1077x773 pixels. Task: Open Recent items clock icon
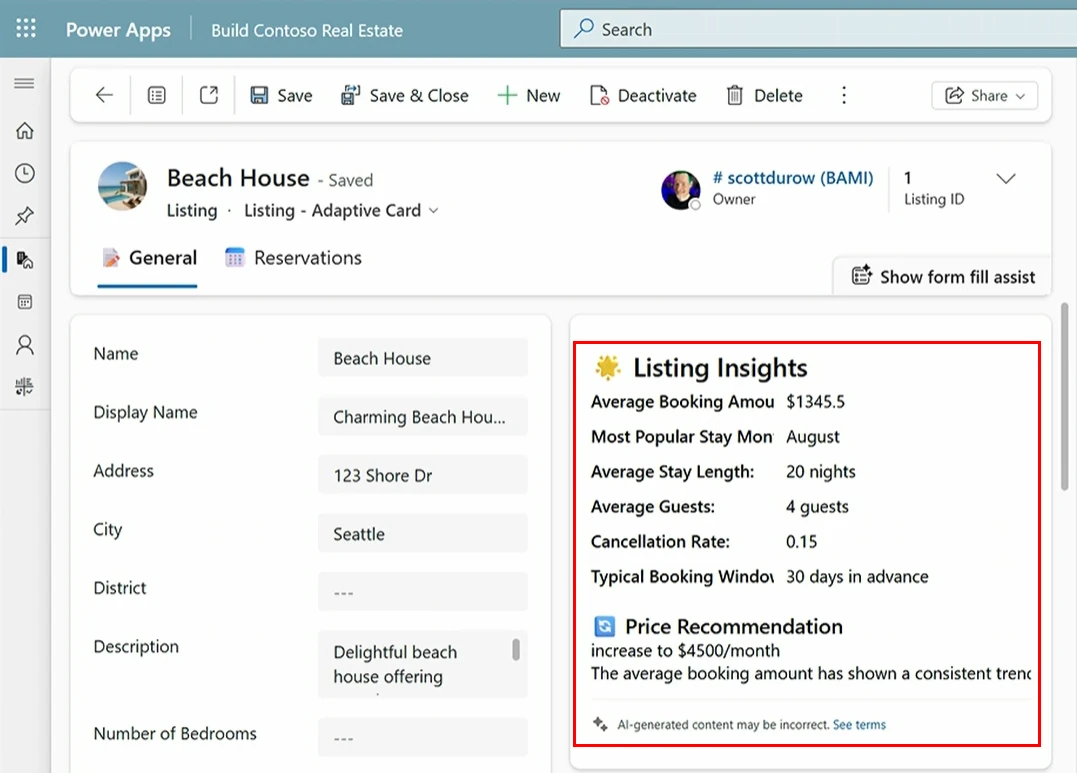[x=25, y=174]
